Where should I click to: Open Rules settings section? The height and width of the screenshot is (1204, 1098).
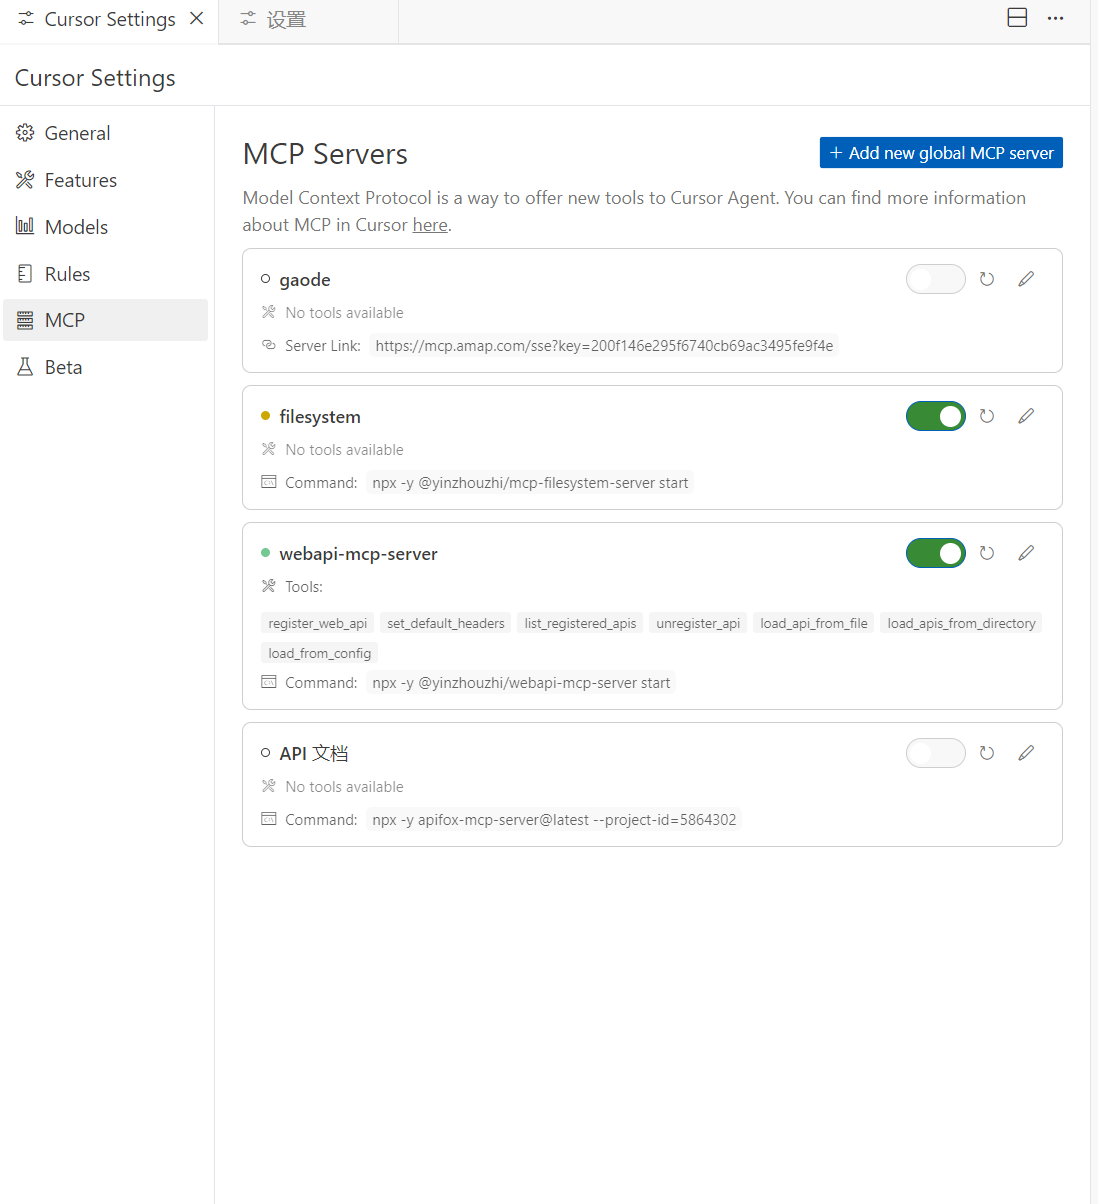click(105, 274)
